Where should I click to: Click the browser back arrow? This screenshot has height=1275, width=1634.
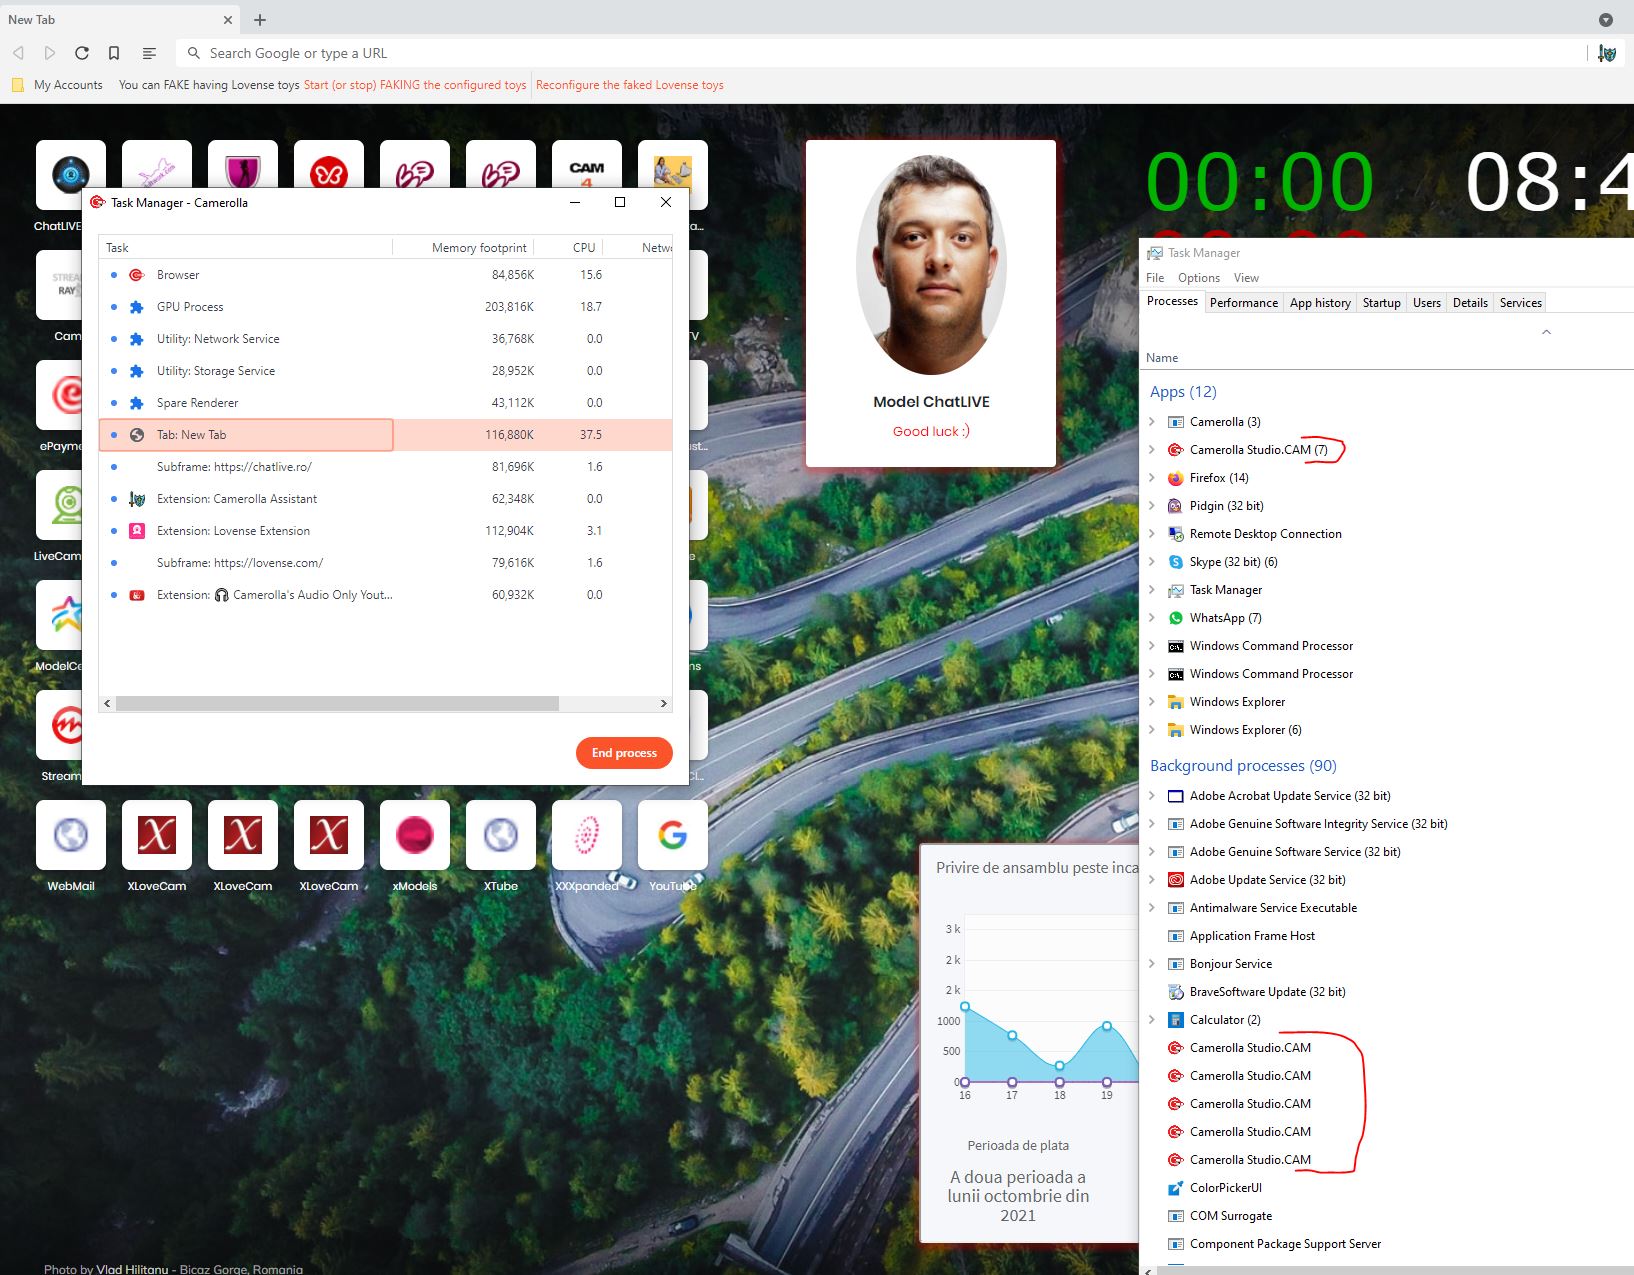[18, 53]
